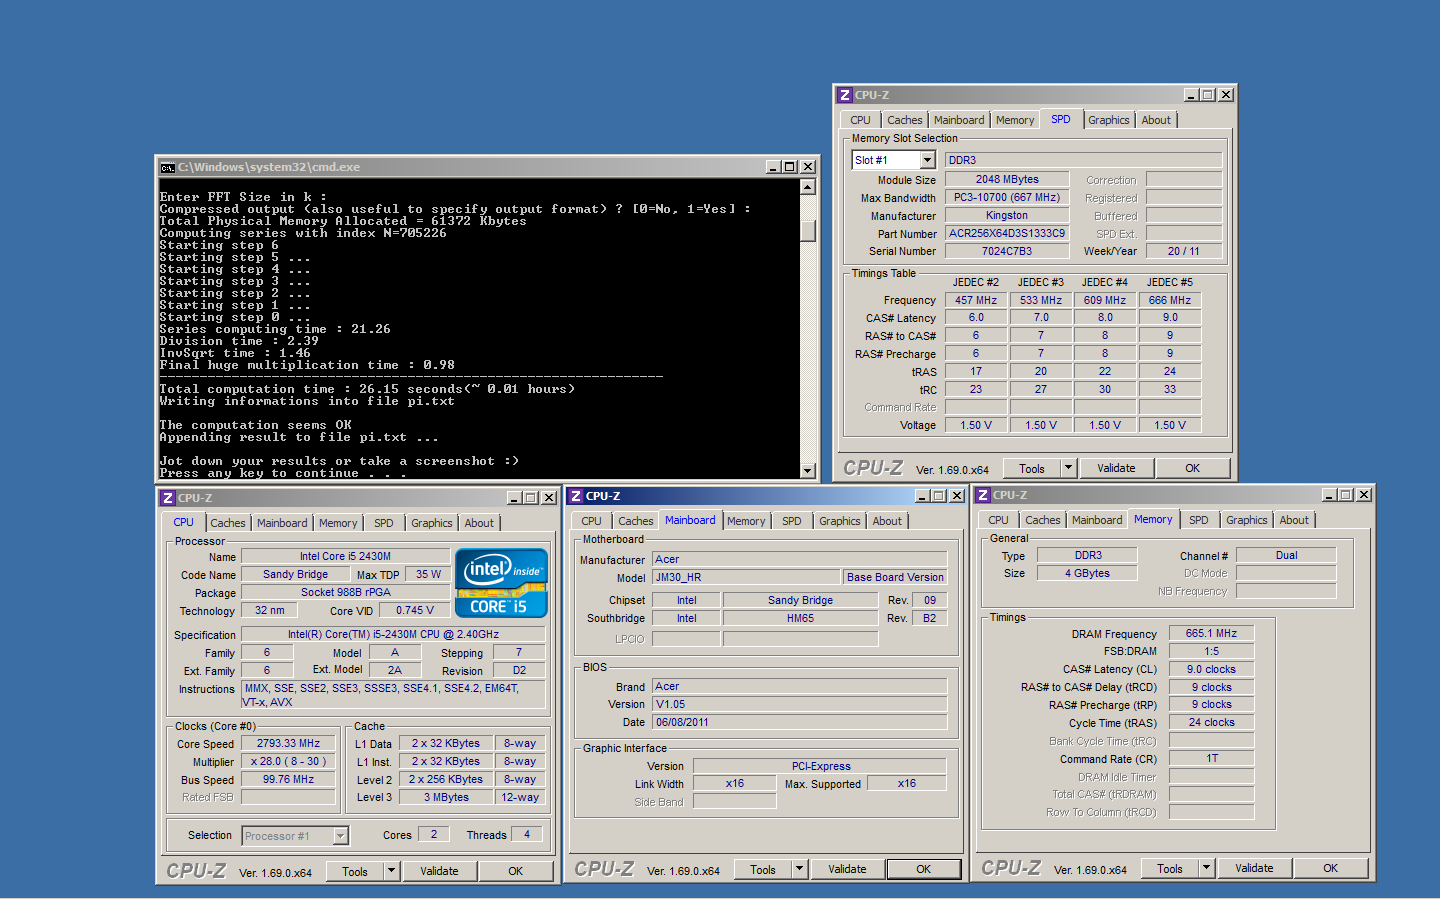
Task: Click the Channel # value Dual
Action: click(1286, 555)
